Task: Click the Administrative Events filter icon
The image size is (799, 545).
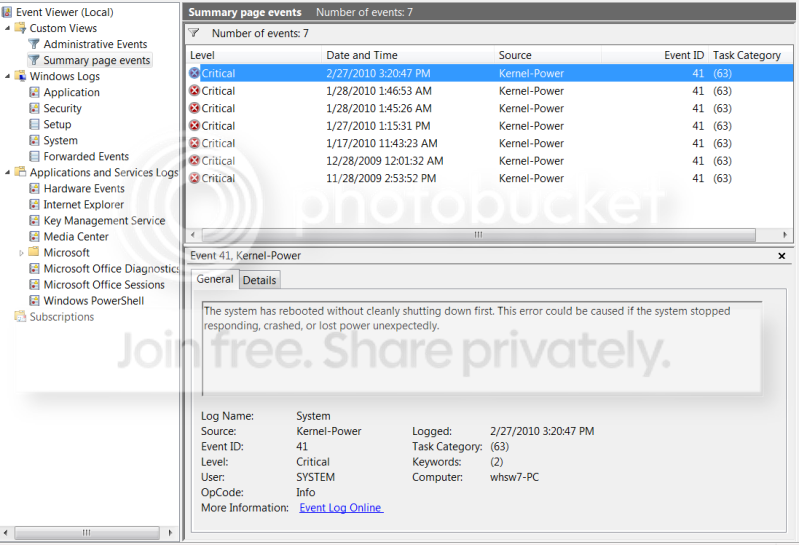Action: click(x=34, y=44)
